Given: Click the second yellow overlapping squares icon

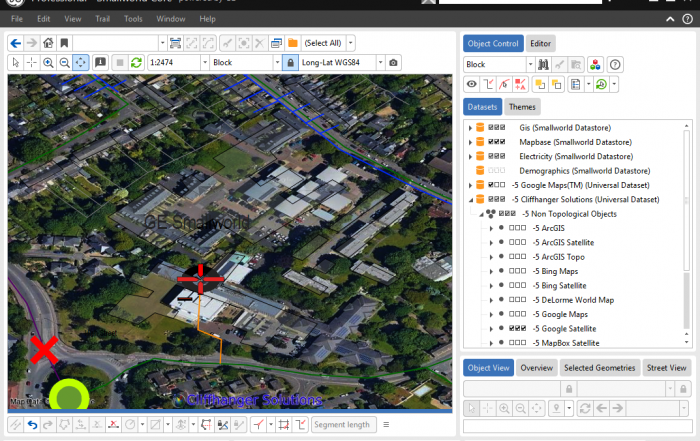Looking at the screenshot, I should point(556,84).
